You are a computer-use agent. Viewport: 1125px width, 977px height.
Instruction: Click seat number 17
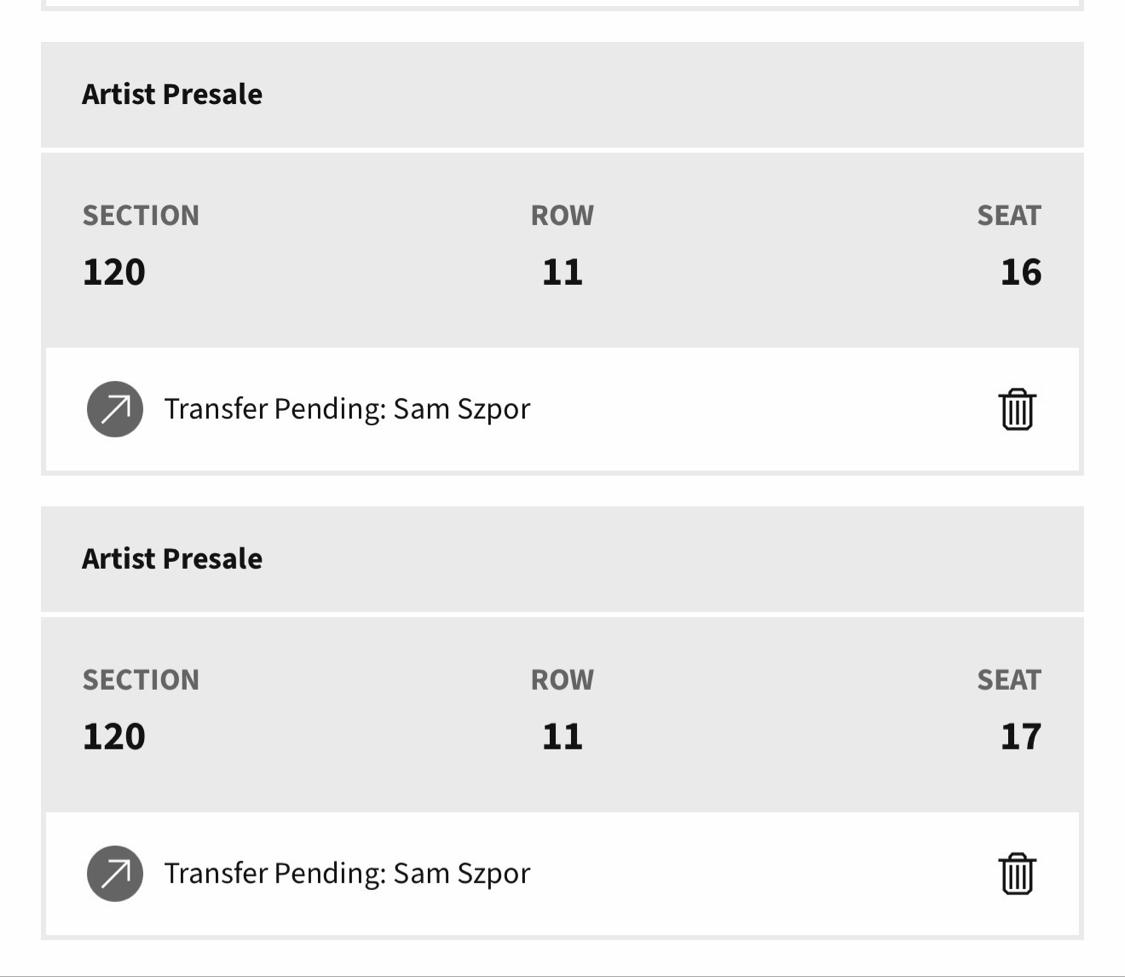point(1021,737)
